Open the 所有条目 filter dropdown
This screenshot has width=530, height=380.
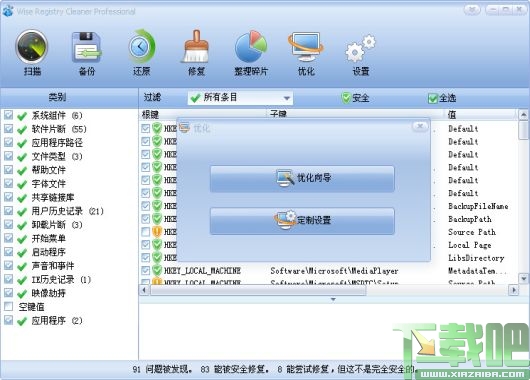pyautogui.click(x=240, y=98)
